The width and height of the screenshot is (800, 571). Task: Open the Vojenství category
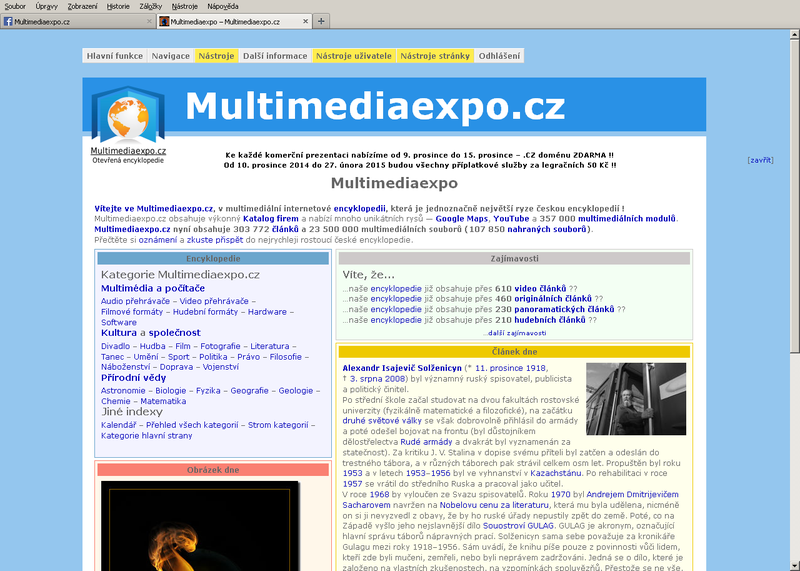[x=220, y=367]
